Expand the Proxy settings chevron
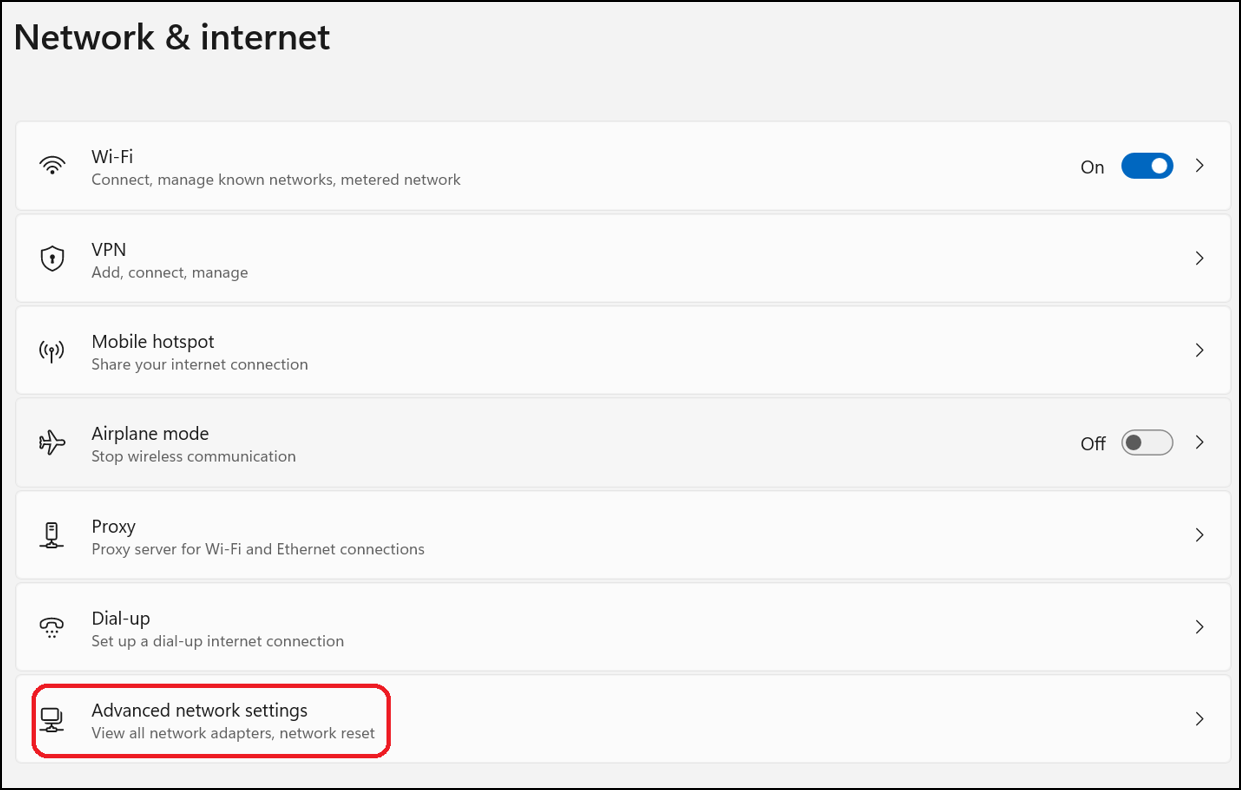Screen dimensions: 1241x790 tap(1199, 535)
